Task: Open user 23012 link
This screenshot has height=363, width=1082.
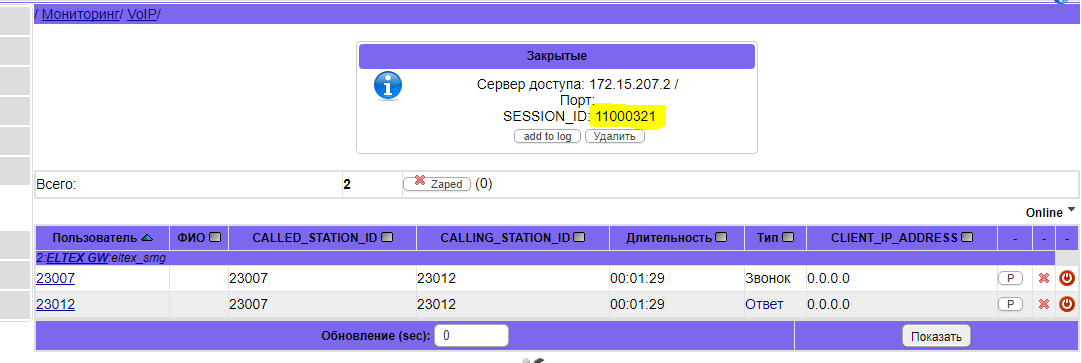Action: (55, 304)
